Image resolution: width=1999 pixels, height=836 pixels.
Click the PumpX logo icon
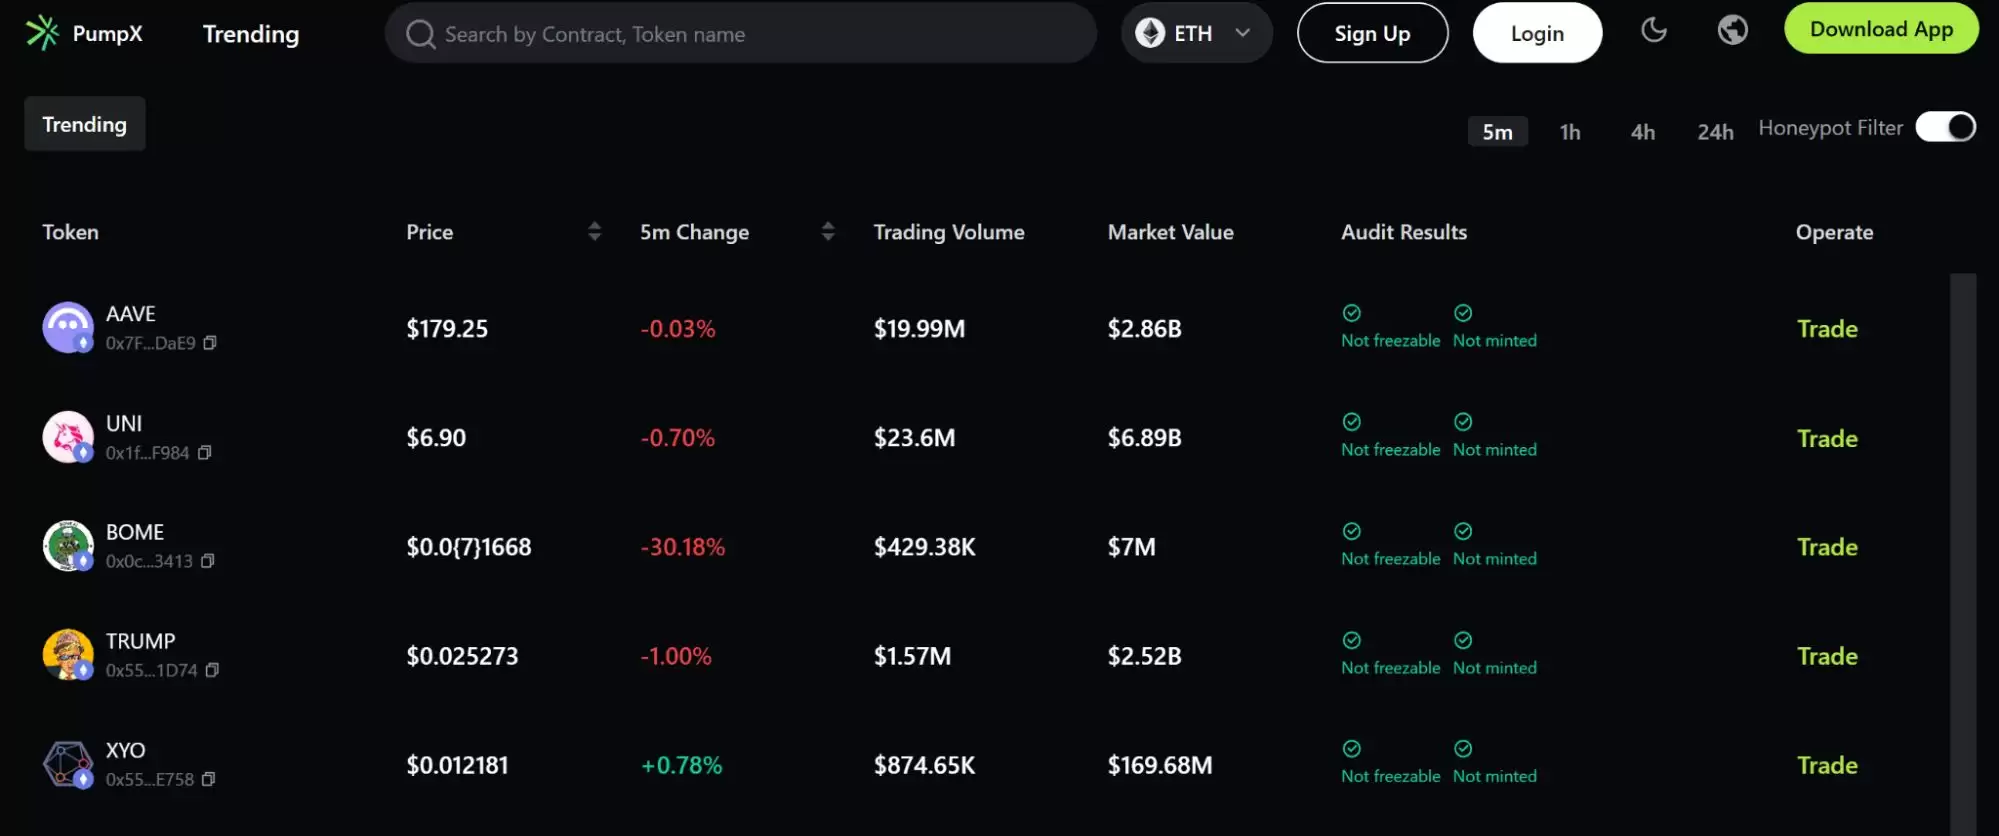pos(42,33)
